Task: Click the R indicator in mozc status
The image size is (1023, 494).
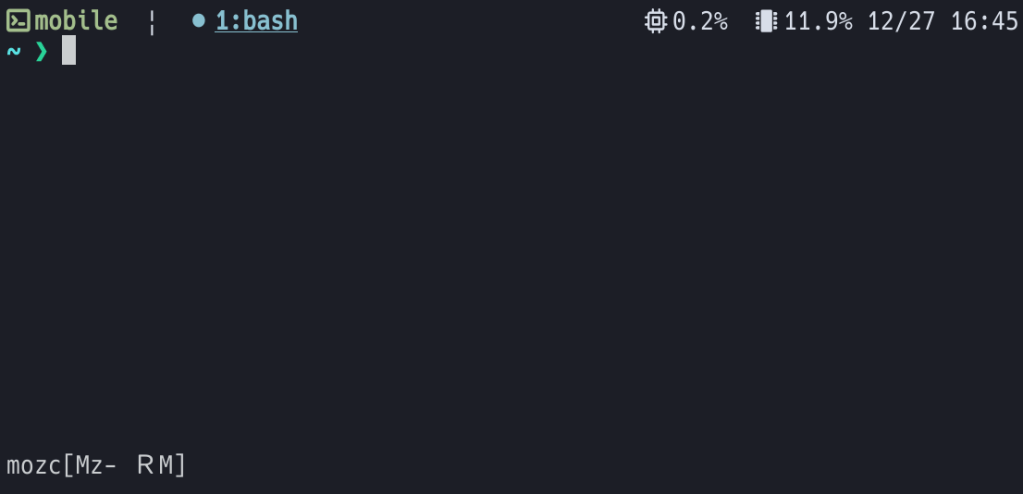Action: pos(145,465)
